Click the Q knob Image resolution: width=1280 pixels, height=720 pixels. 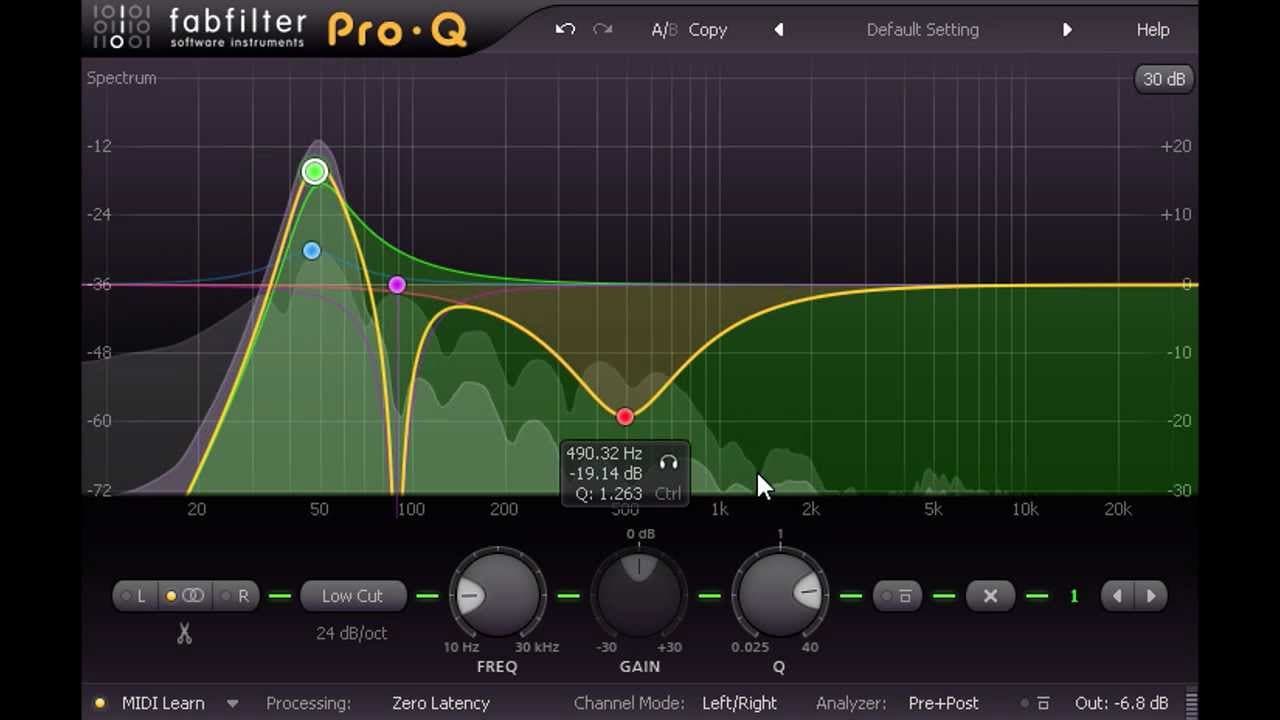pos(780,596)
